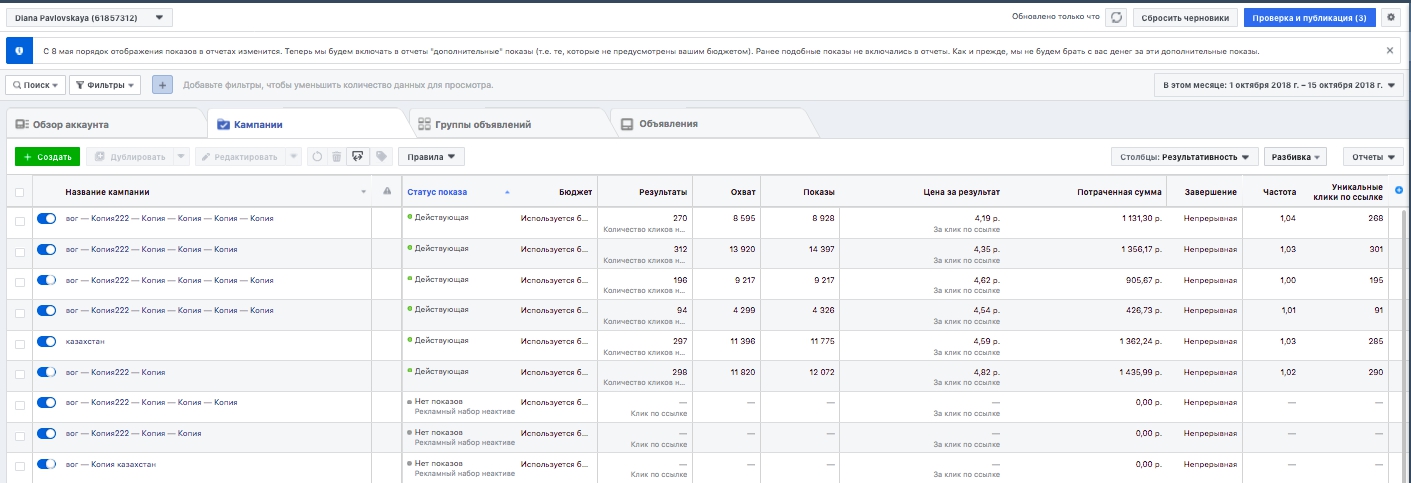Click the 'Редактировать' button
This screenshot has height=483, width=1411.
point(240,156)
